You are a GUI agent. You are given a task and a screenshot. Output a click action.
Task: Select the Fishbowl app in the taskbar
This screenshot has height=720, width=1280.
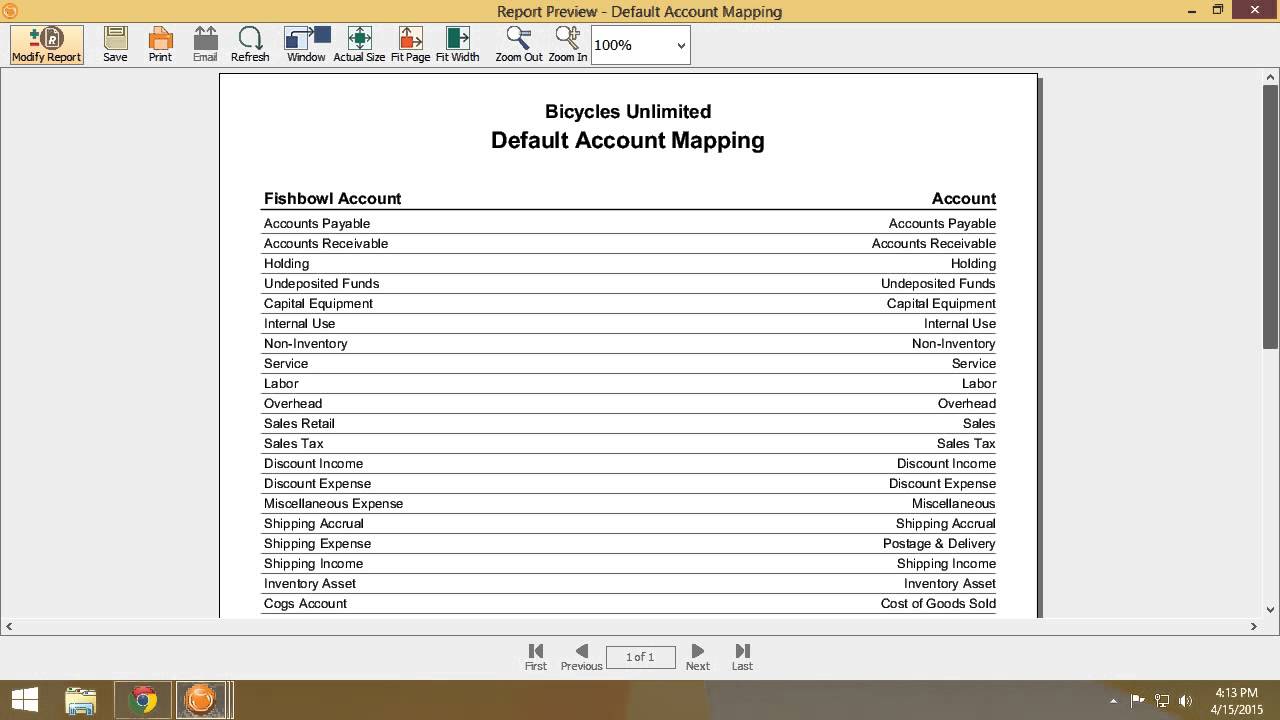coord(203,700)
